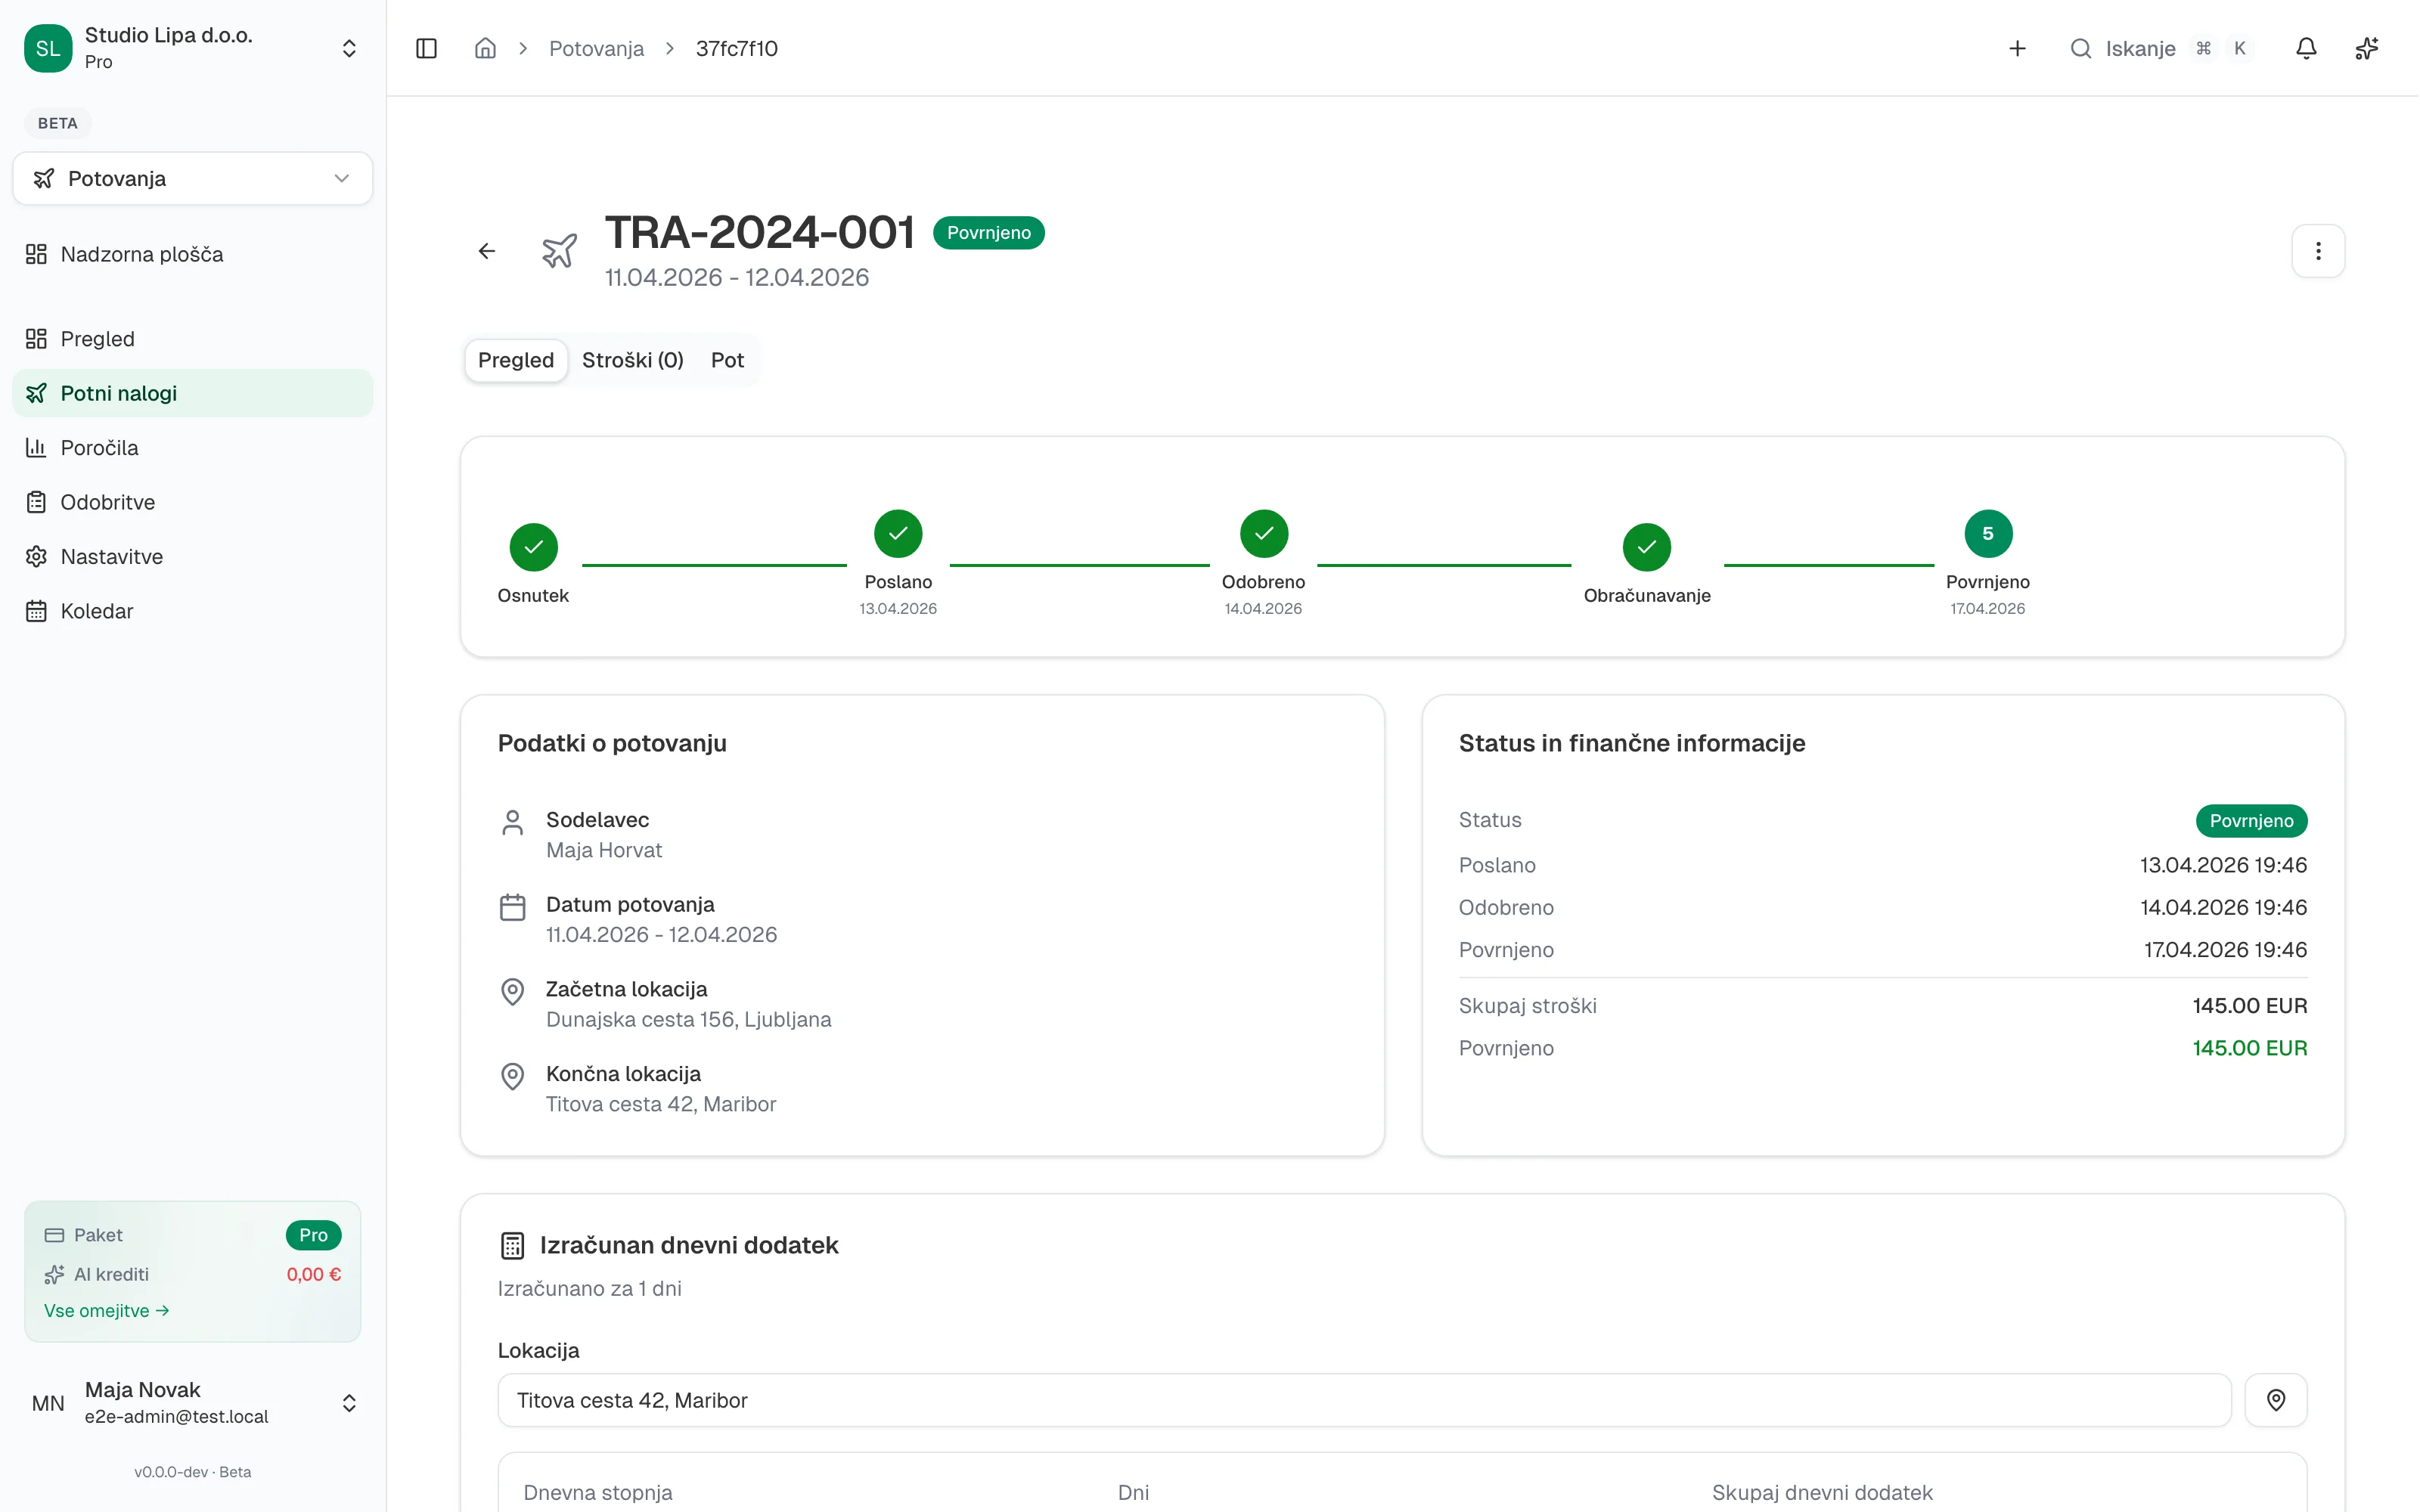Open Odobritve in the sidebar
This screenshot has height=1512, width=2420.
(193, 502)
